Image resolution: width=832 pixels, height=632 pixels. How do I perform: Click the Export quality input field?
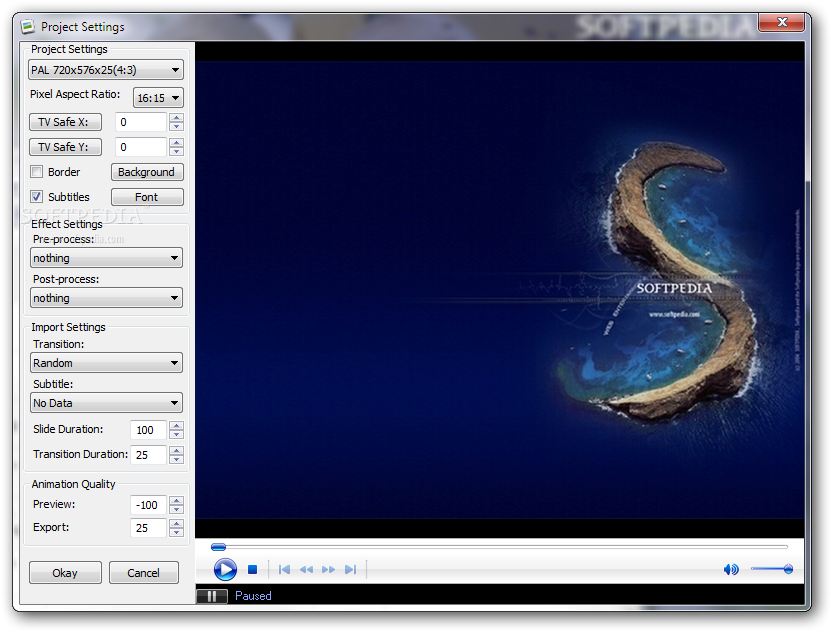[x=149, y=527]
